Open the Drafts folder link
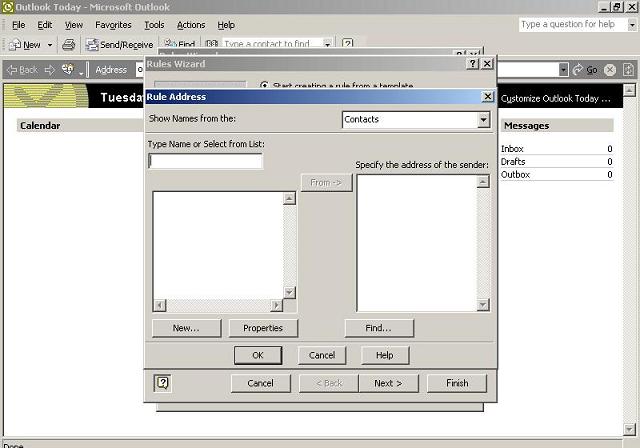The height and width of the screenshot is (448, 640). [x=513, y=162]
